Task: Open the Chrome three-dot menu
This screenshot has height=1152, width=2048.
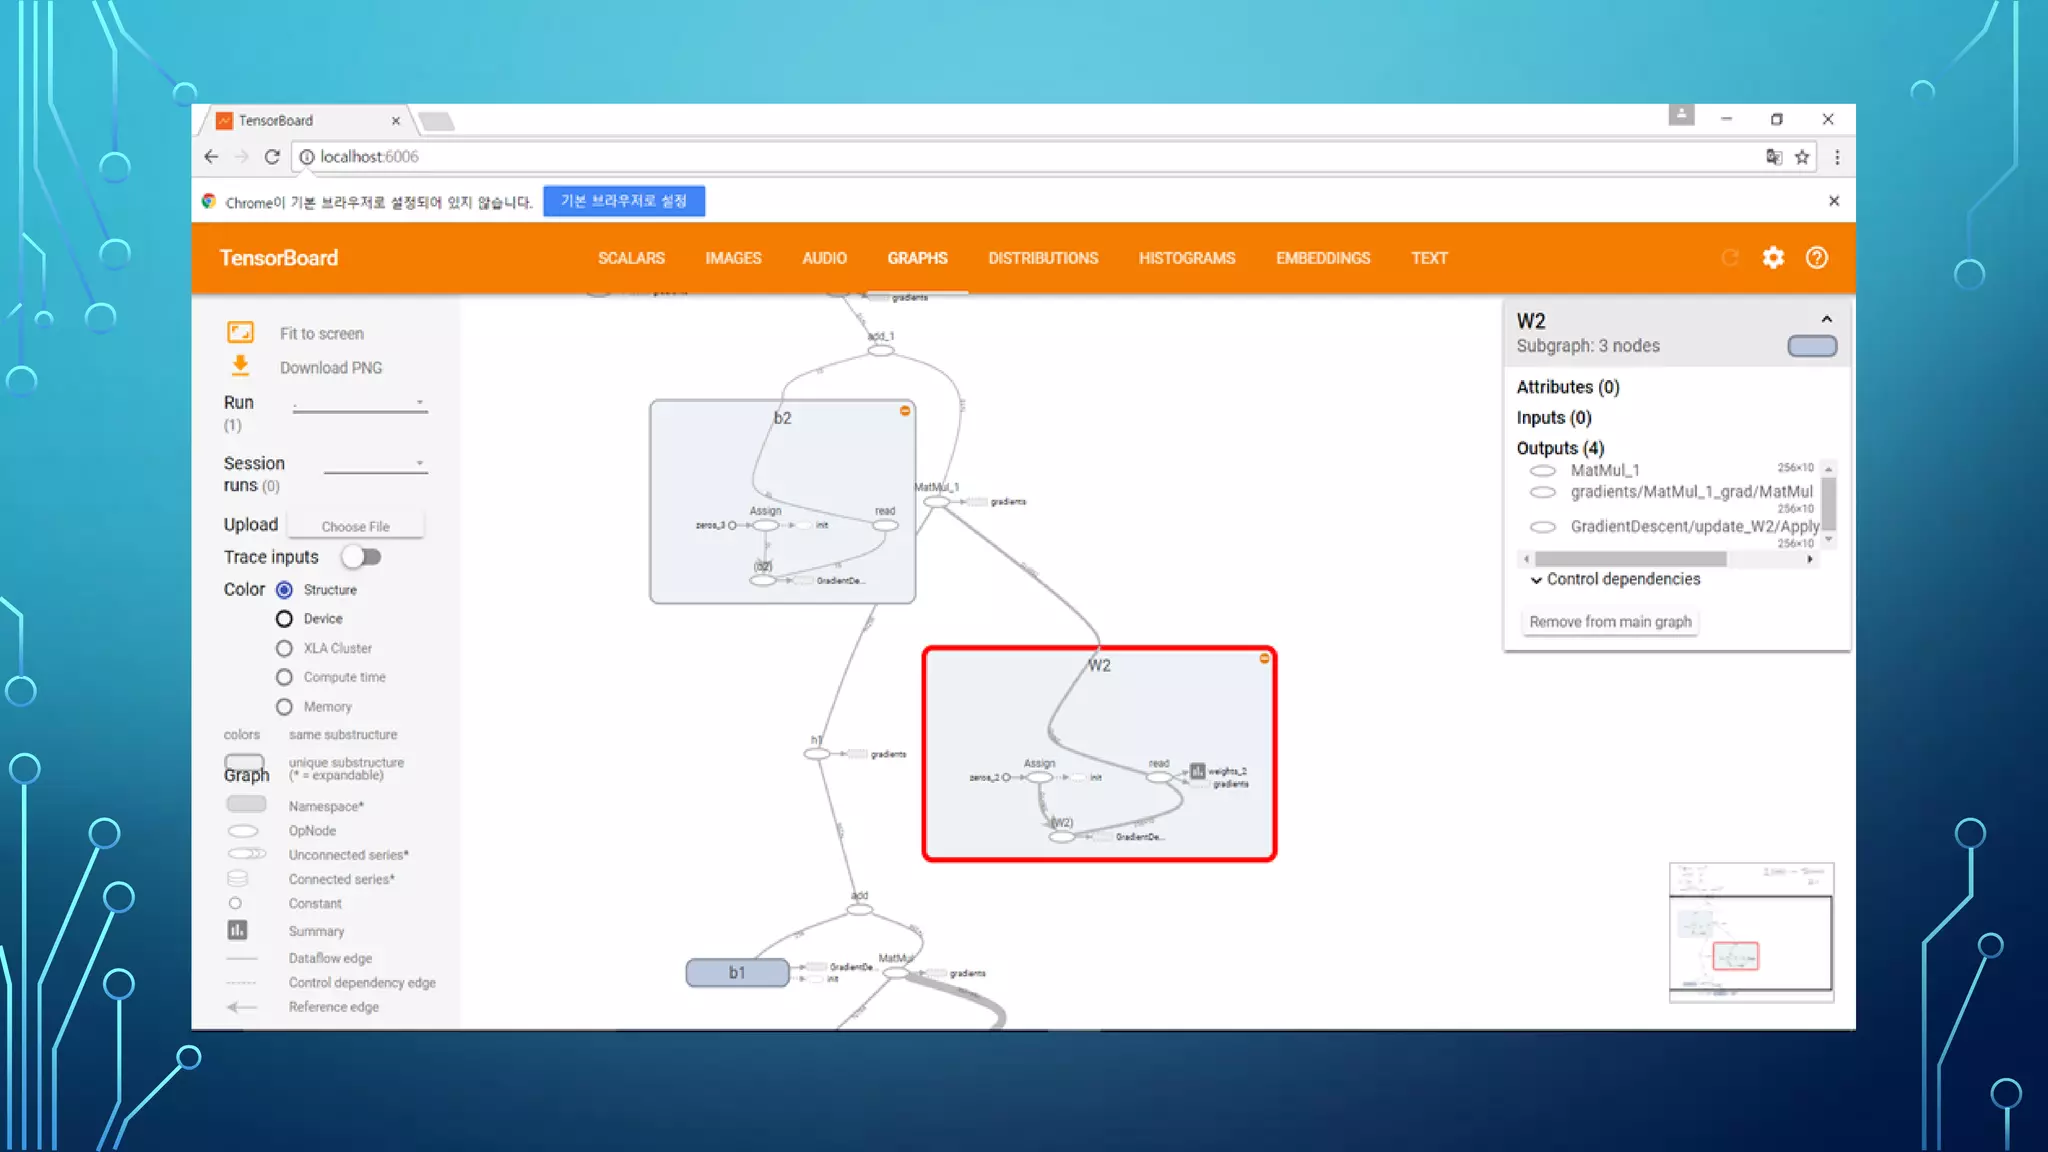Action: coord(1837,157)
